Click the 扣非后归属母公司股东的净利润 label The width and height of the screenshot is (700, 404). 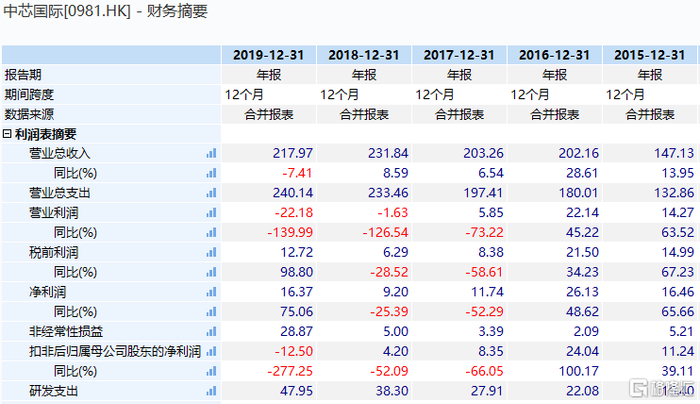point(115,351)
